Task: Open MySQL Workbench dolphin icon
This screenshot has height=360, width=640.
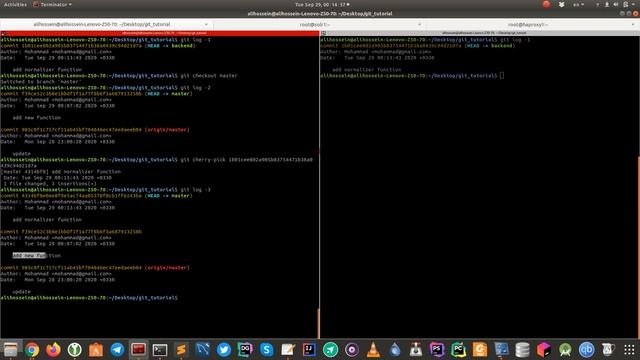Action: [x=202, y=350]
